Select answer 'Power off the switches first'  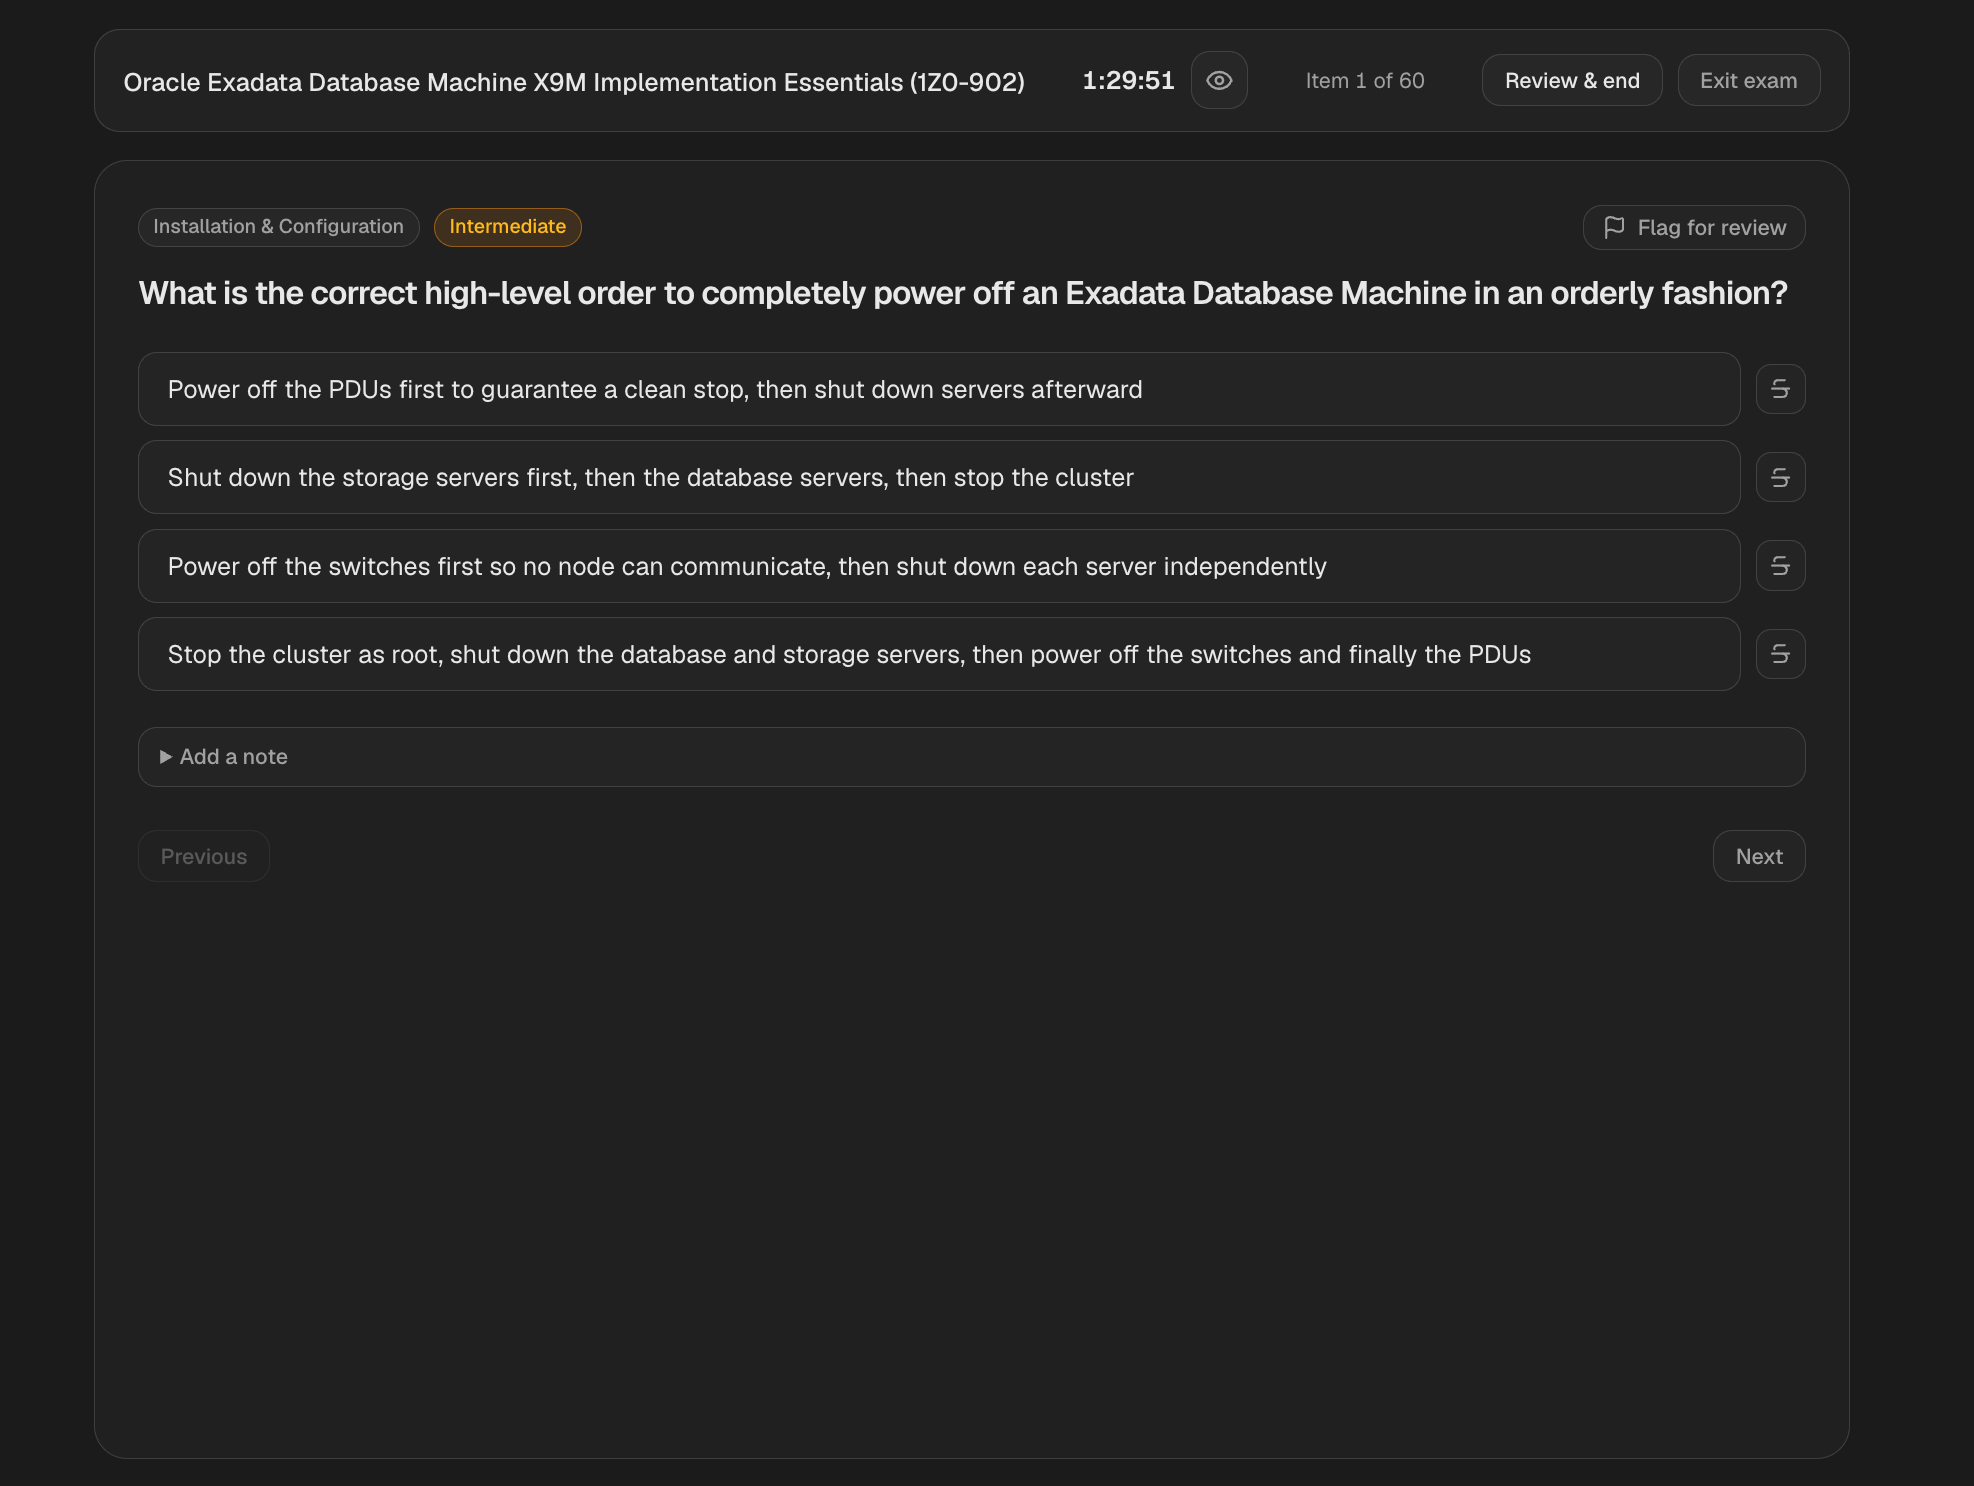point(939,566)
